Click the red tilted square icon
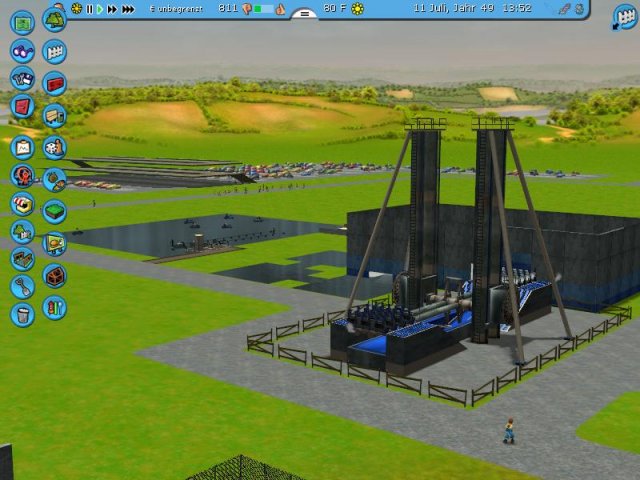Screen dimensions: 640x480 [22, 106]
